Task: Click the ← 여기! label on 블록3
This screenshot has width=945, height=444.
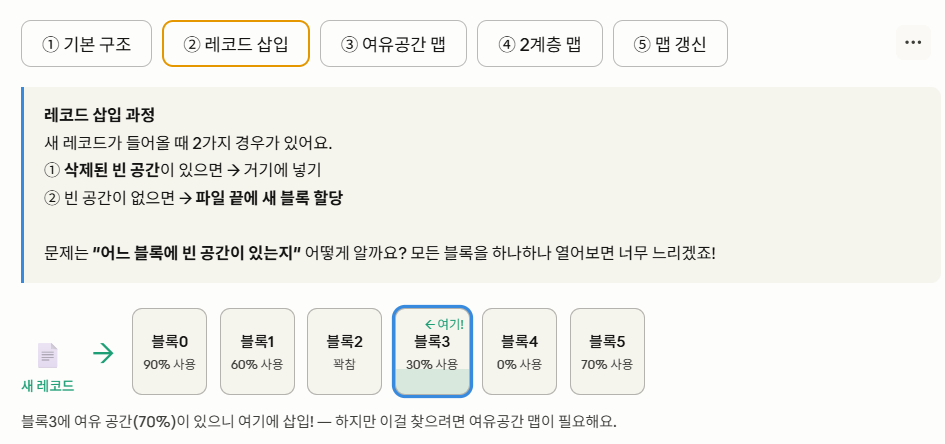Action: click(x=444, y=324)
